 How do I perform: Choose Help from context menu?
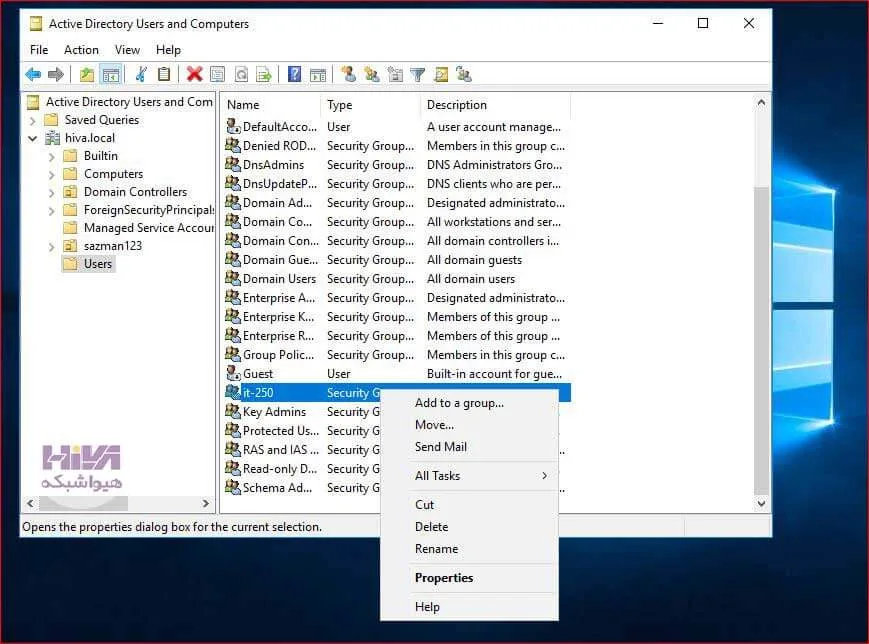click(469, 607)
